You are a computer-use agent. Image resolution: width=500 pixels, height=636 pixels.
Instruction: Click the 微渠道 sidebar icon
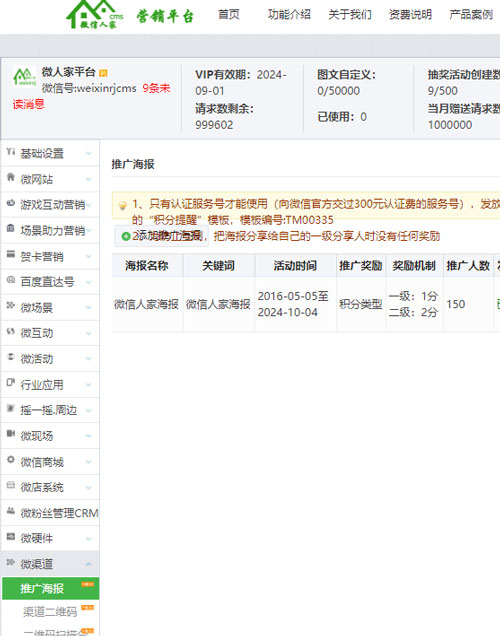tap(11, 562)
